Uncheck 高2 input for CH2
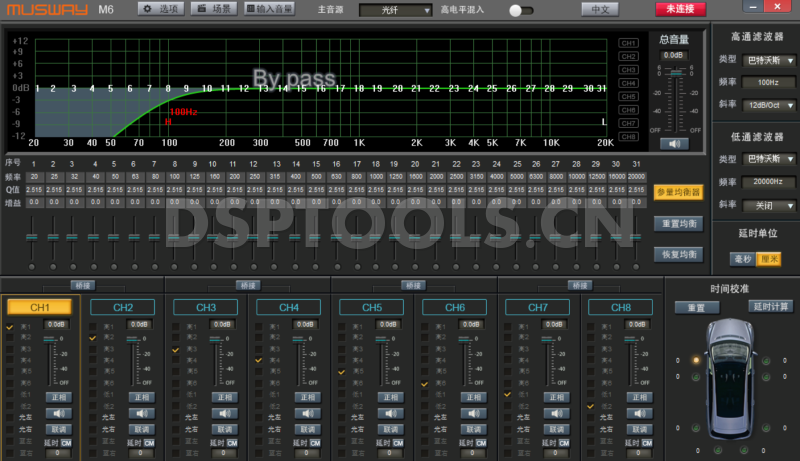 (92, 338)
